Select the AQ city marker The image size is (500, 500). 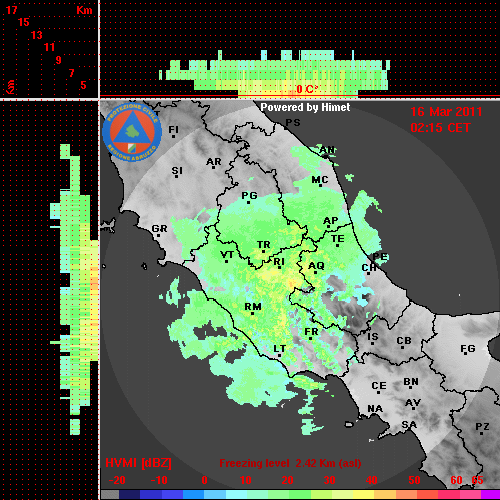[x=315, y=272]
